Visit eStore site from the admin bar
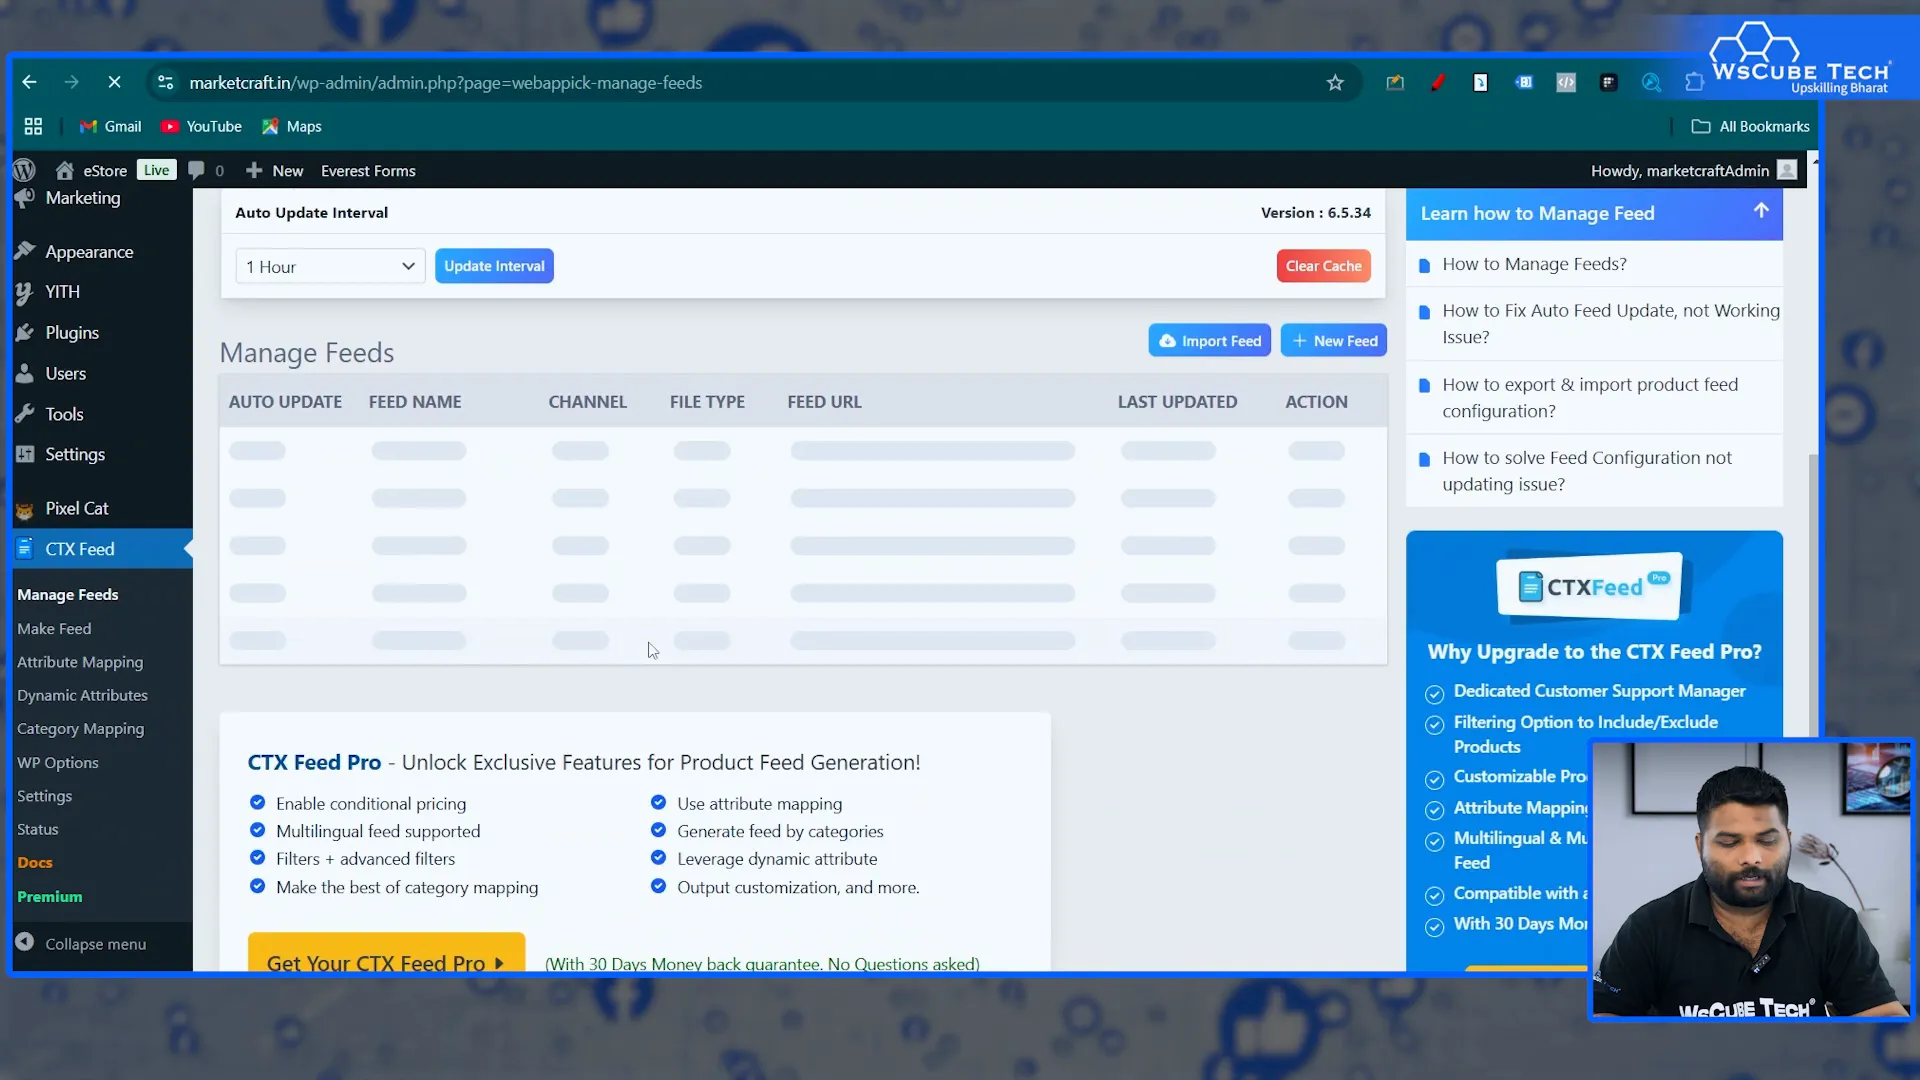The height and width of the screenshot is (1080, 1920). (x=92, y=170)
